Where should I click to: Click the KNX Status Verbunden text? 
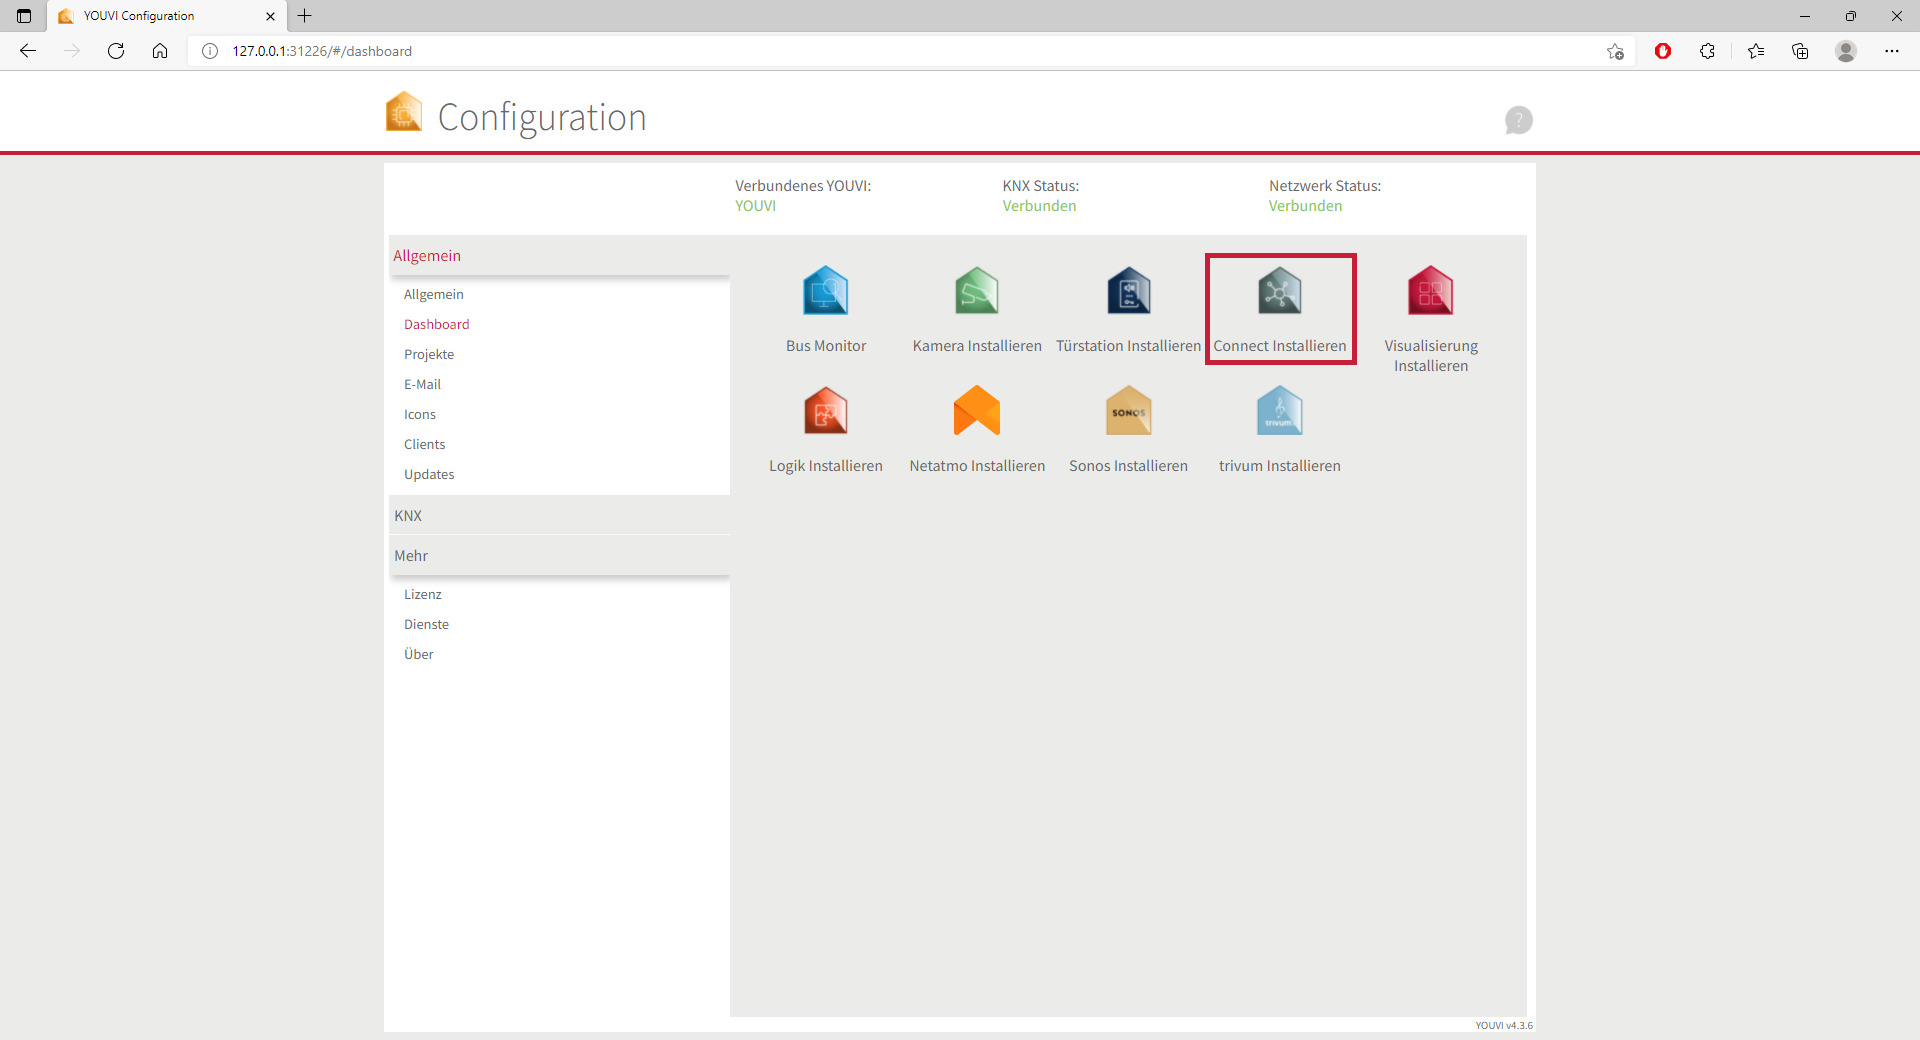pos(1040,206)
